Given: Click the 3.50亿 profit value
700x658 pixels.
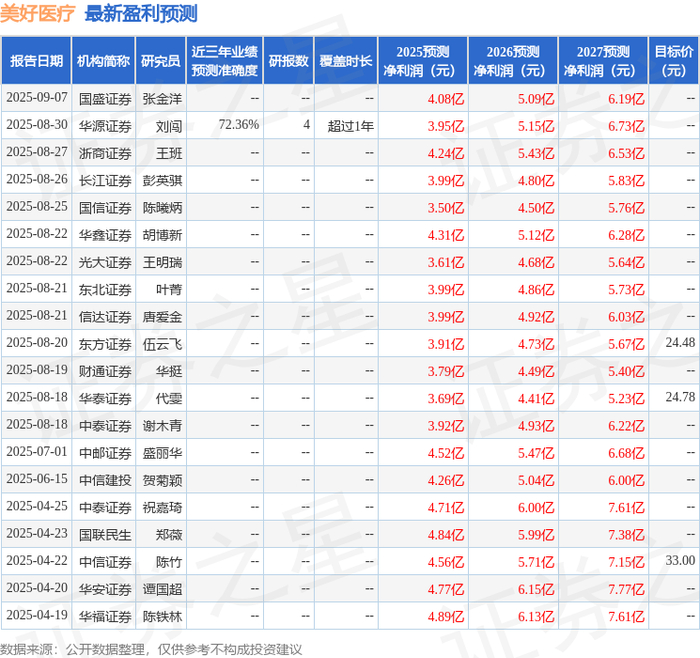Looking at the screenshot, I should 446,208.
